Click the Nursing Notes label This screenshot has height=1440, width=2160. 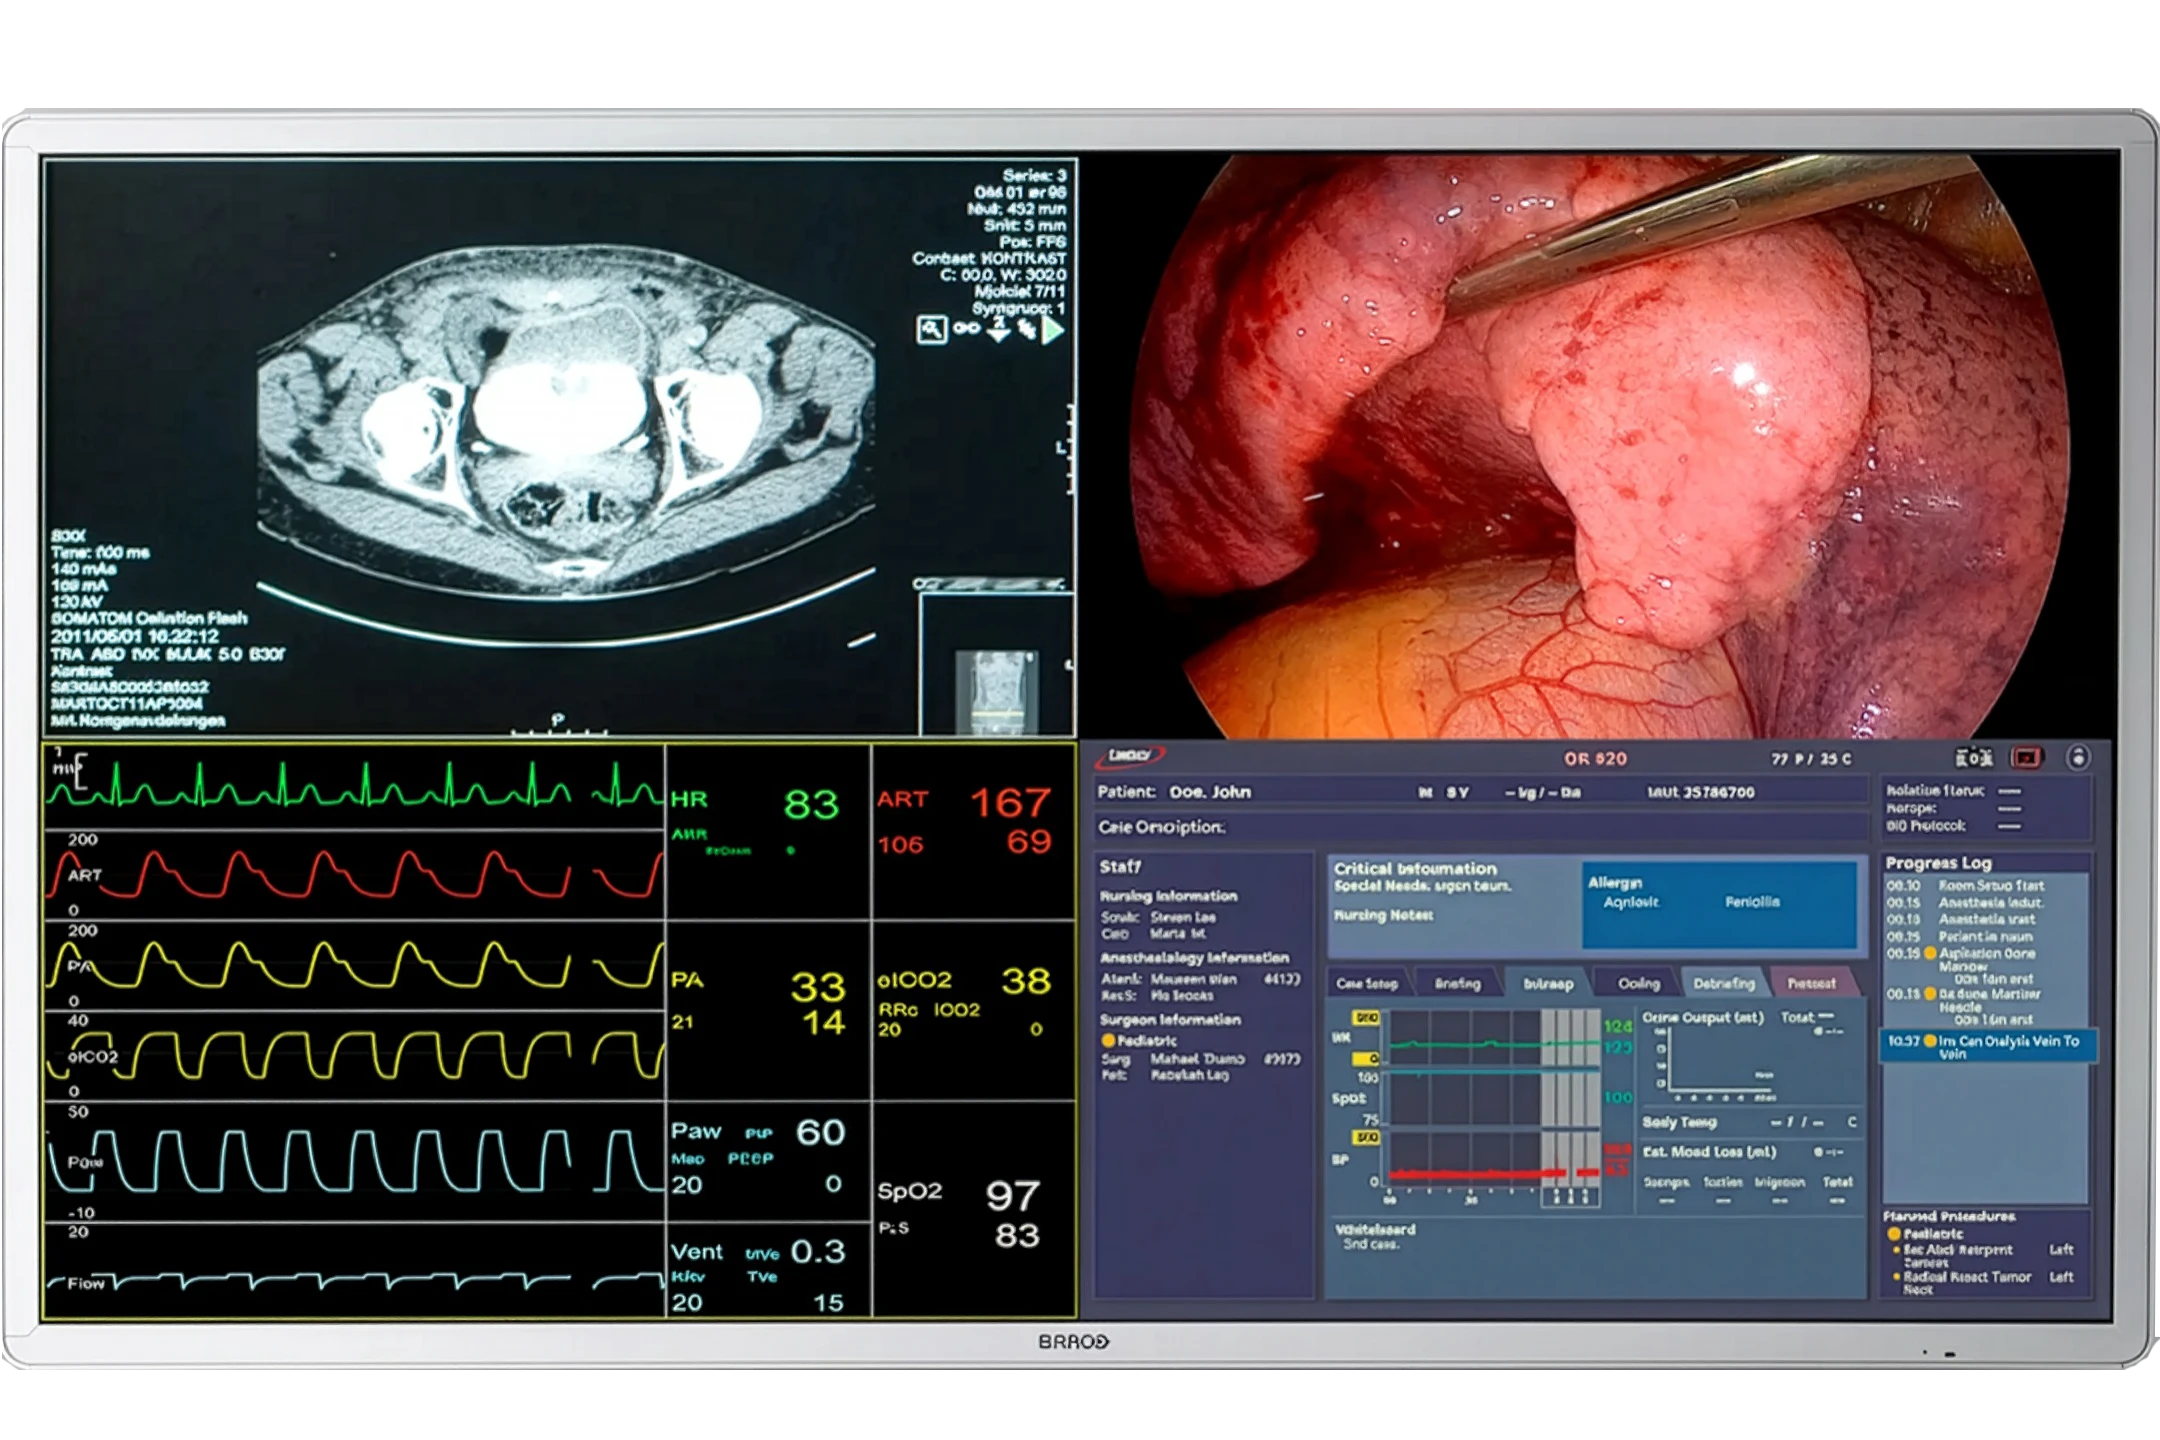coord(1383,915)
